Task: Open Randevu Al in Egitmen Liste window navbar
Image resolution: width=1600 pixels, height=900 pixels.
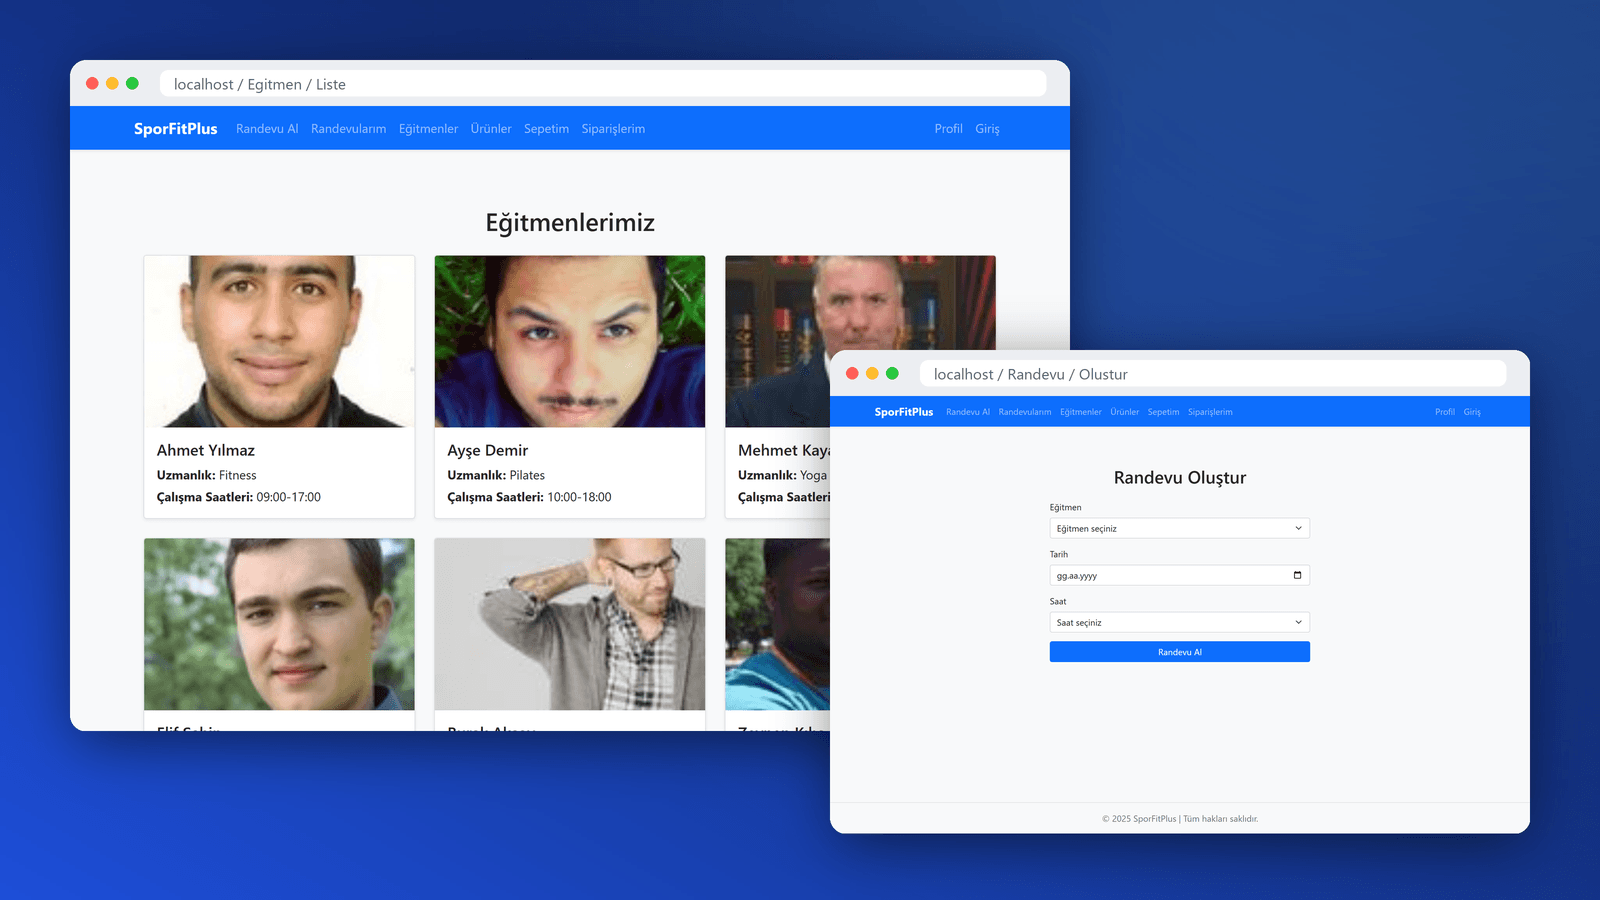Action: point(267,129)
